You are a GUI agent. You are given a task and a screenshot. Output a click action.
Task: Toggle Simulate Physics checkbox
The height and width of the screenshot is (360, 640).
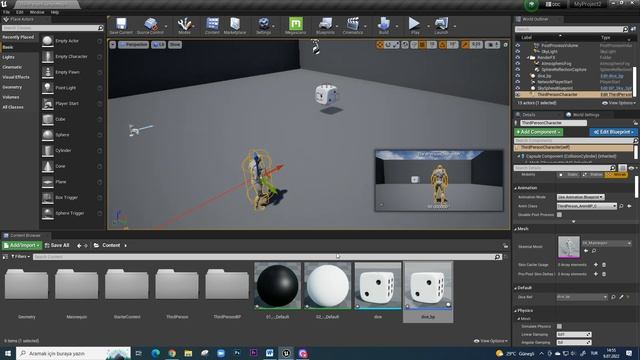coord(559,327)
